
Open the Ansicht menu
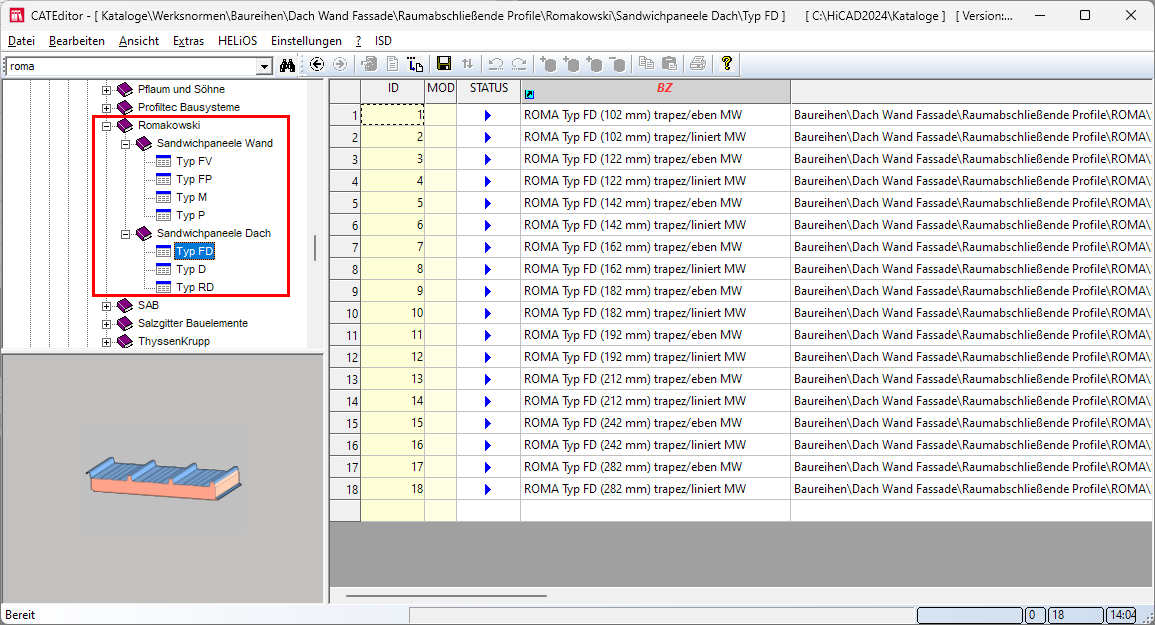(139, 41)
